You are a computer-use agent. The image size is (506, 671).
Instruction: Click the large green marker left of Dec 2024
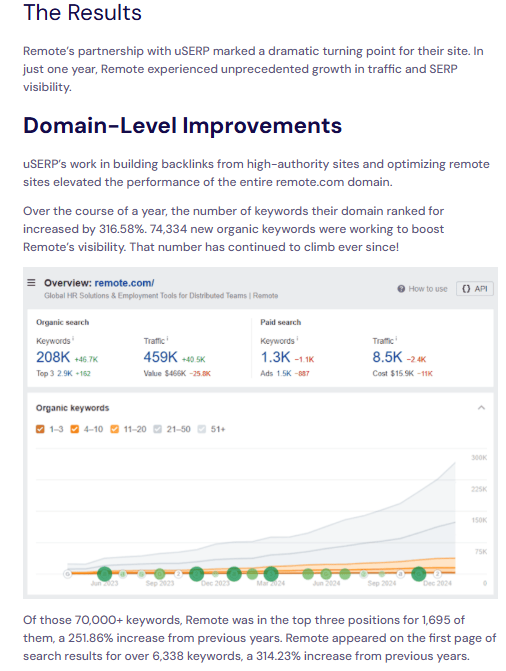[x=419, y=573]
